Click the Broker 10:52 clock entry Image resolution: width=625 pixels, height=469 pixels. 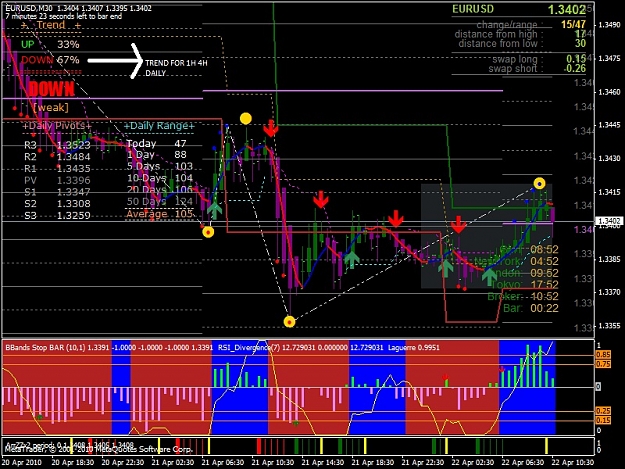(x=523, y=296)
